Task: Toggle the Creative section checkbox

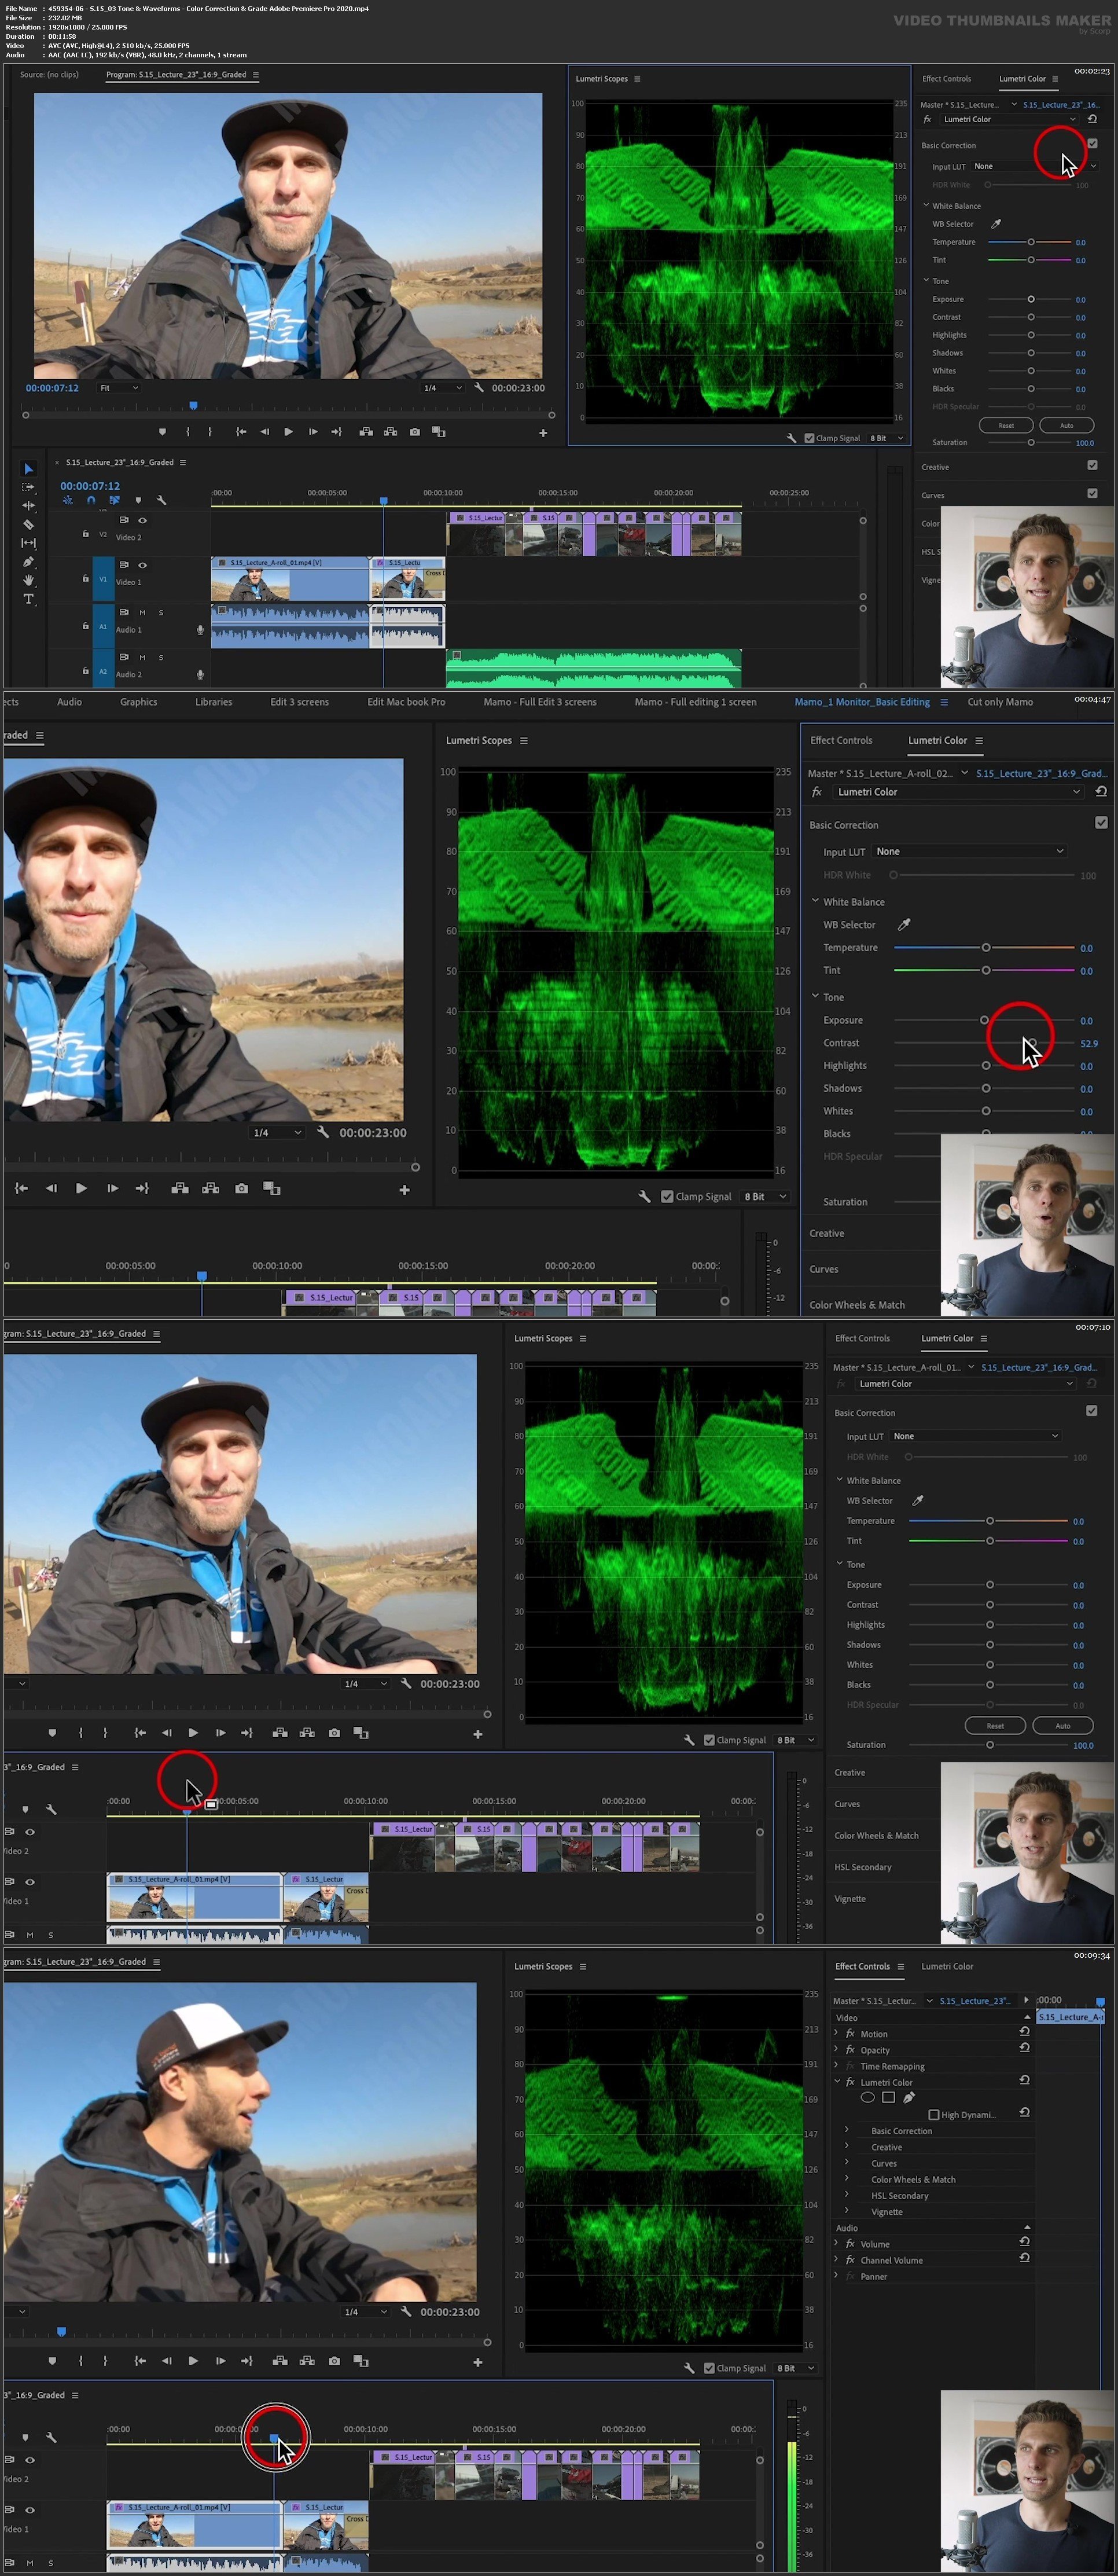Action: click(1092, 465)
